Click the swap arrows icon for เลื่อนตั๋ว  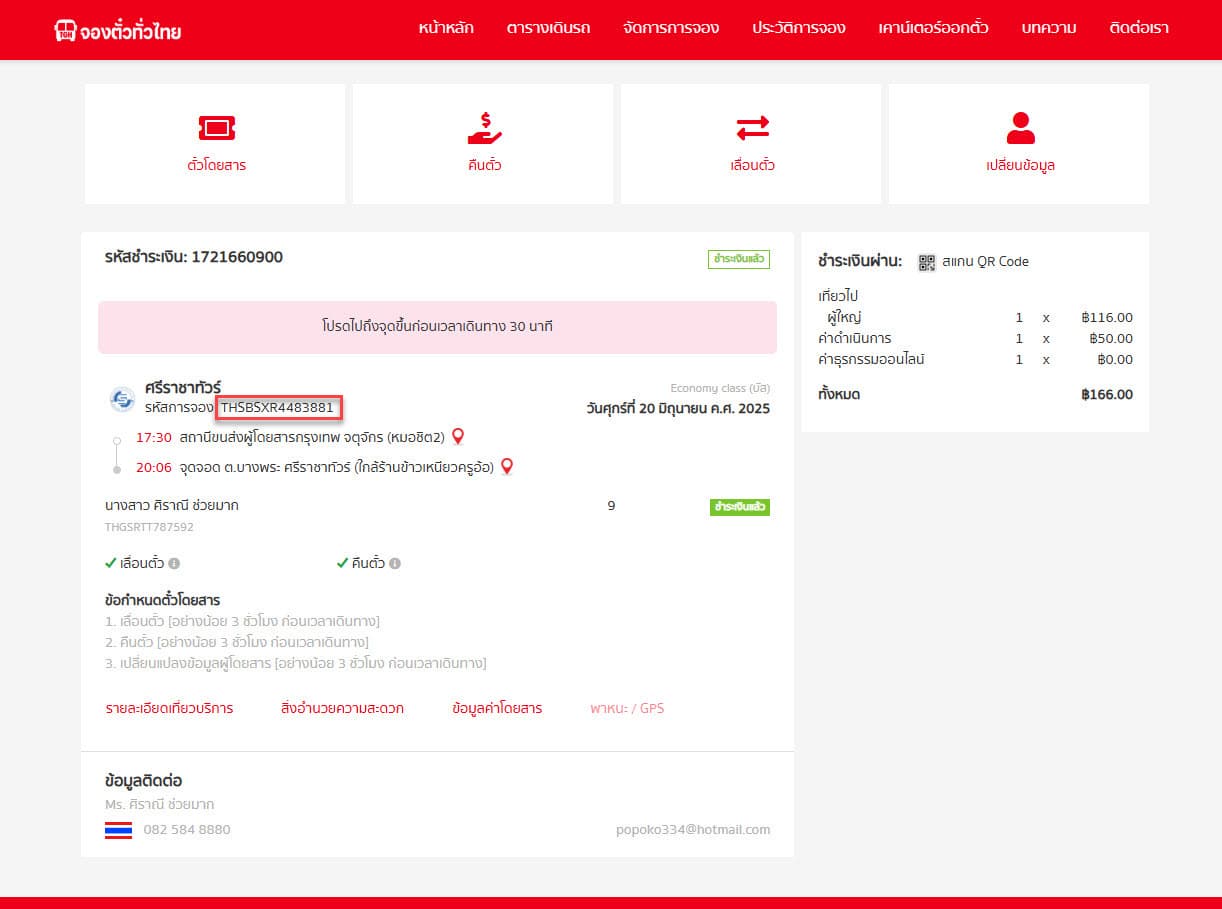(x=752, y=128)
